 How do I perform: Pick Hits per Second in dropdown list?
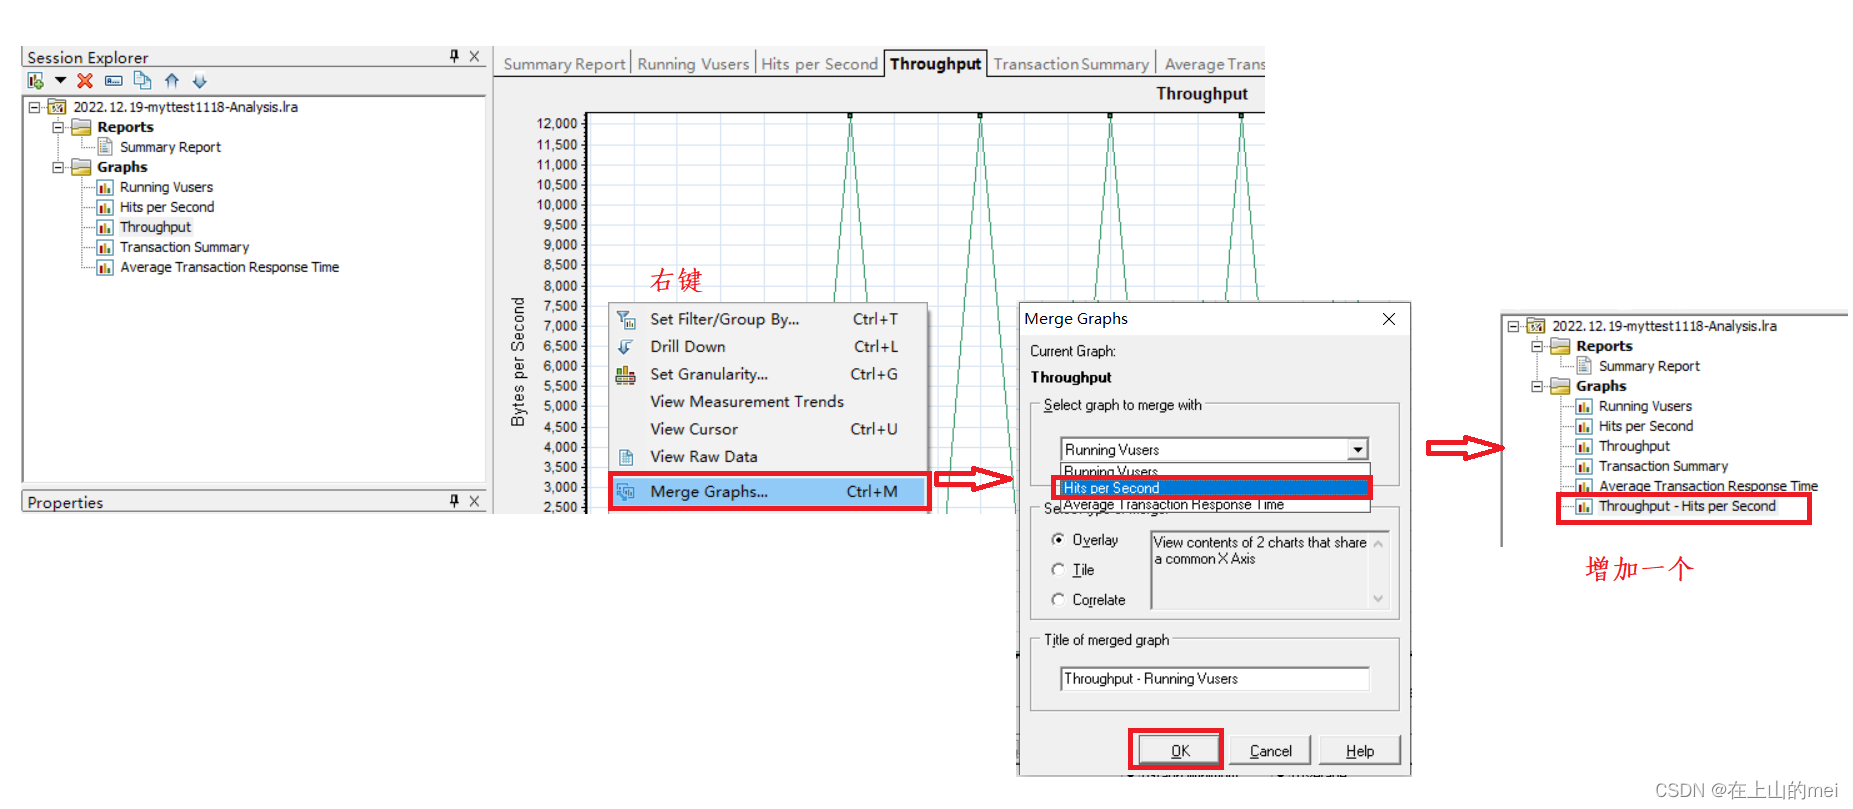point(1214,488)
